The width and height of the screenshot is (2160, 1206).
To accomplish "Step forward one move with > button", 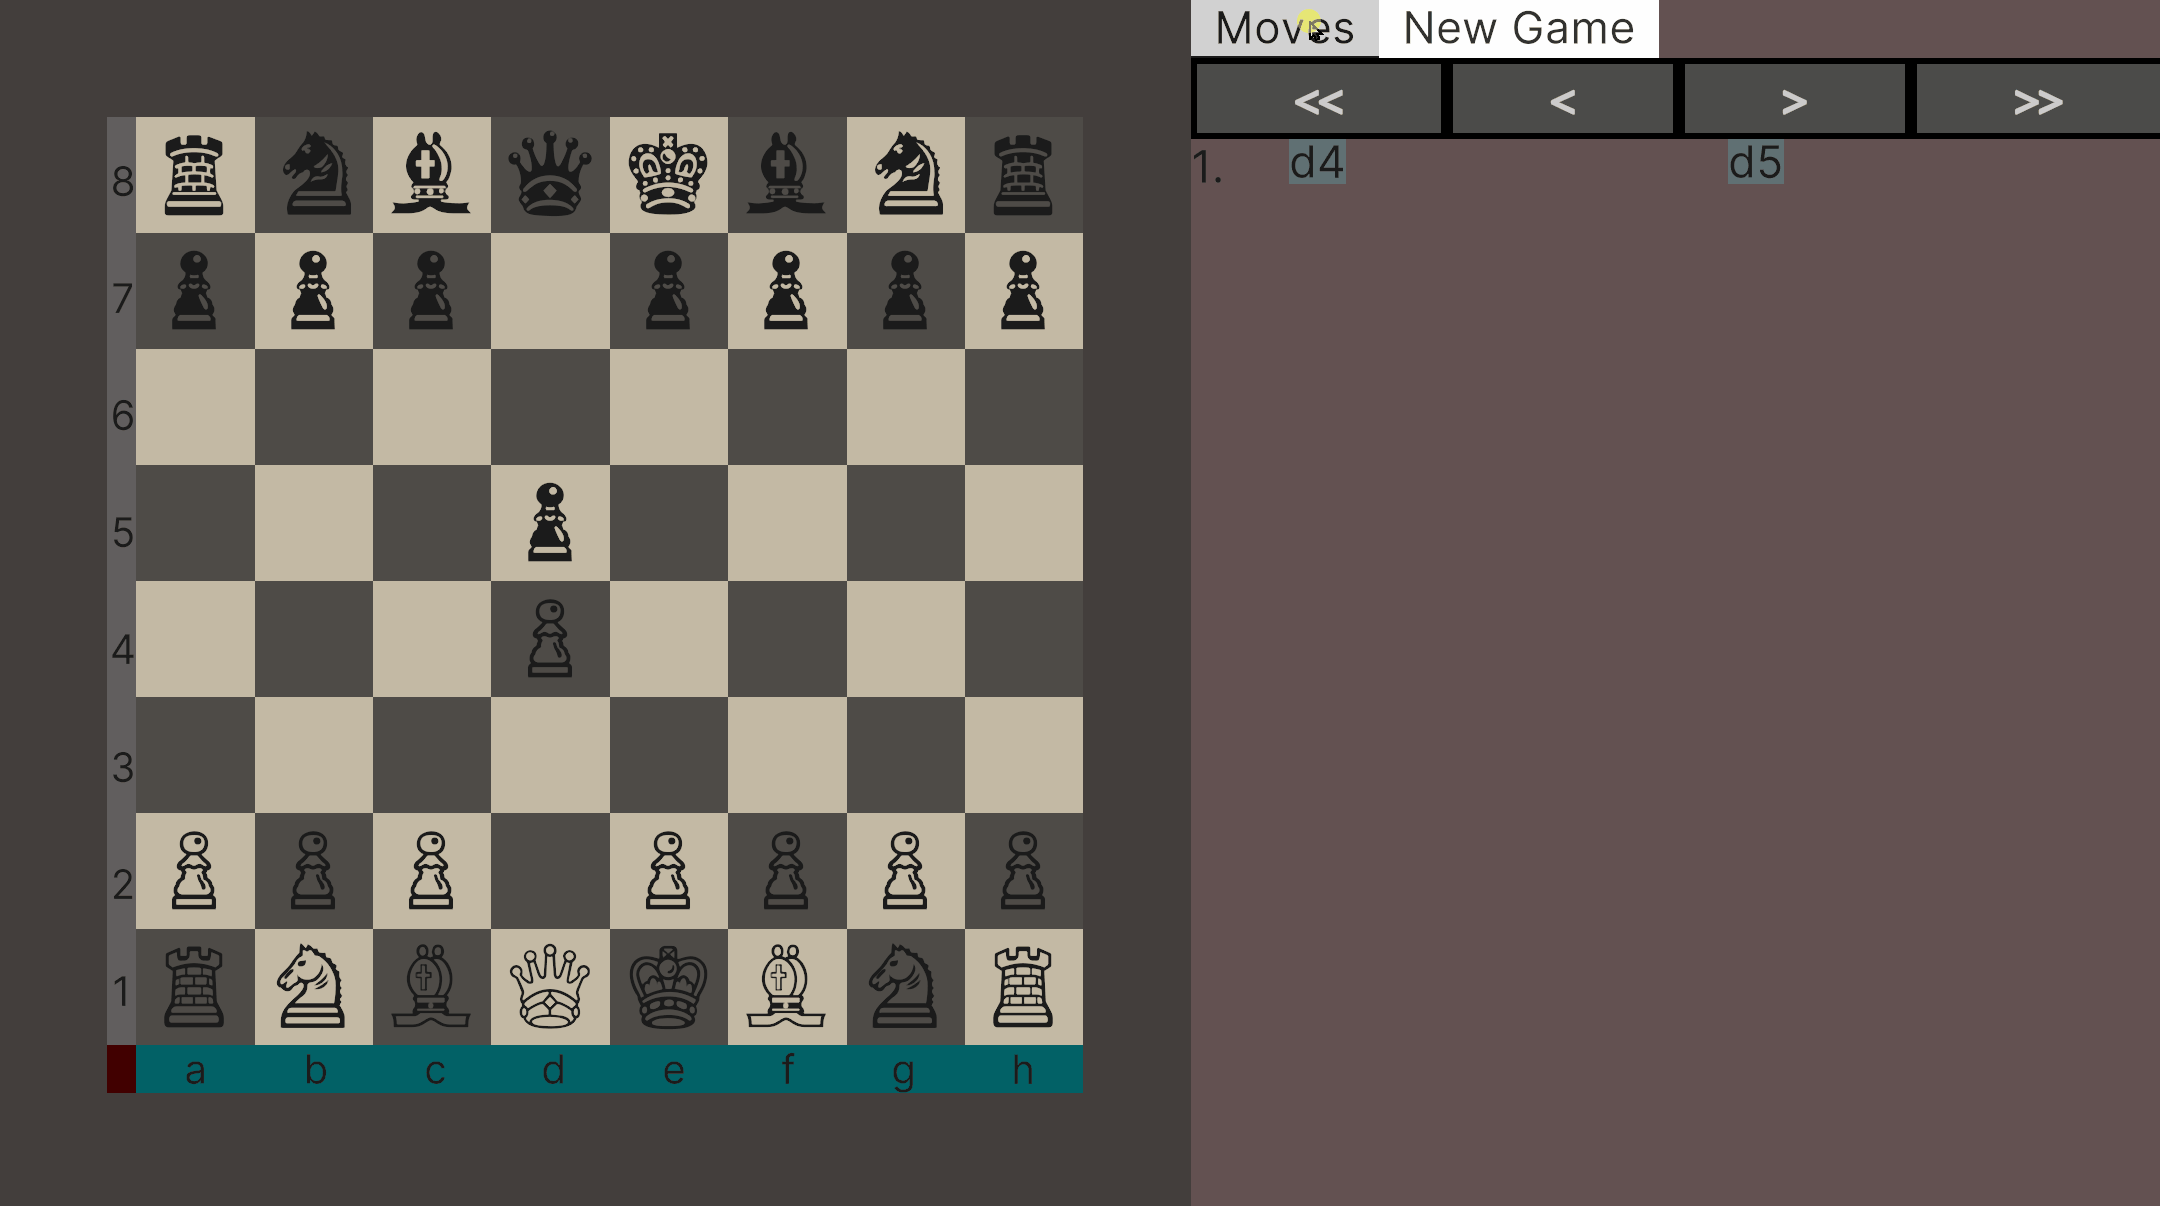I will [1794, 100].
